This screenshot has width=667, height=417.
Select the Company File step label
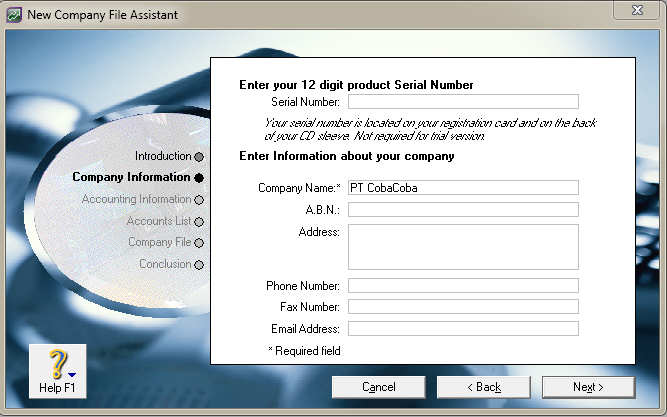[160, 242]
